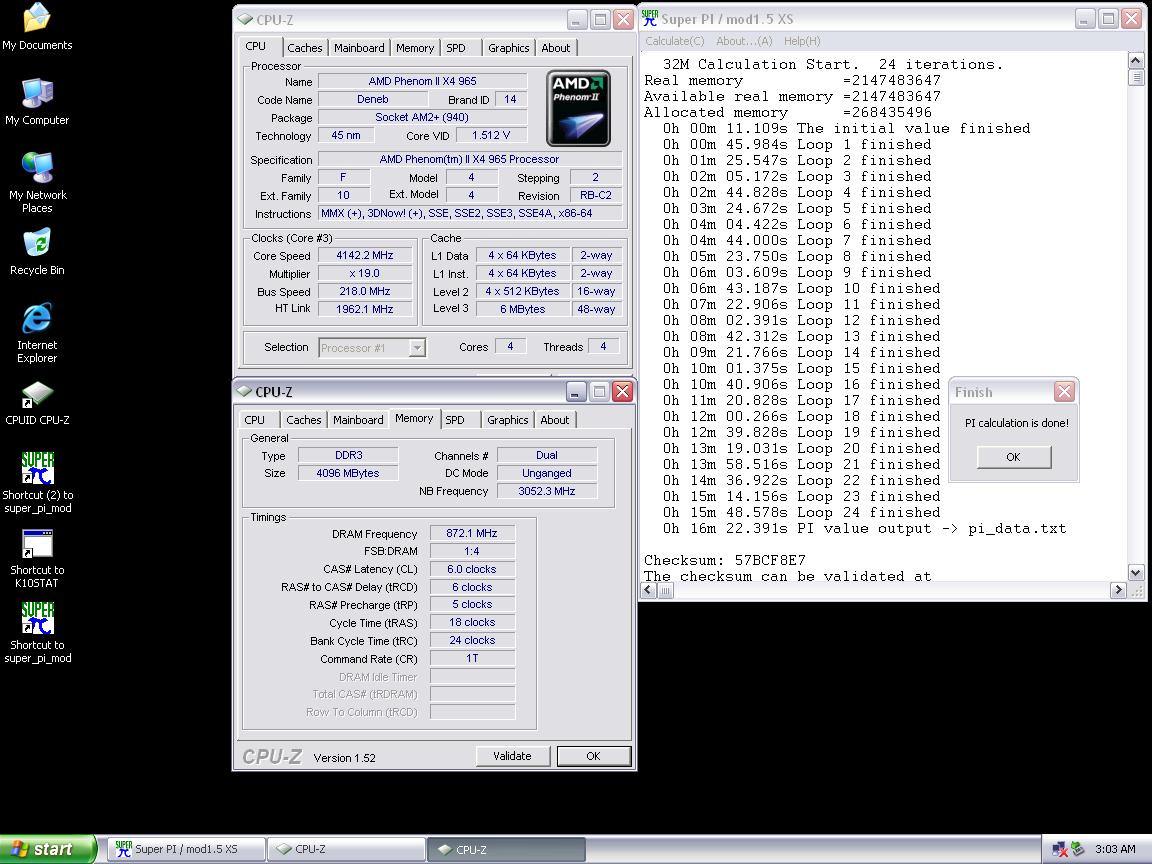
Task: Click the Super PI scroll-left arrow
Action: [x=649, y=589]
